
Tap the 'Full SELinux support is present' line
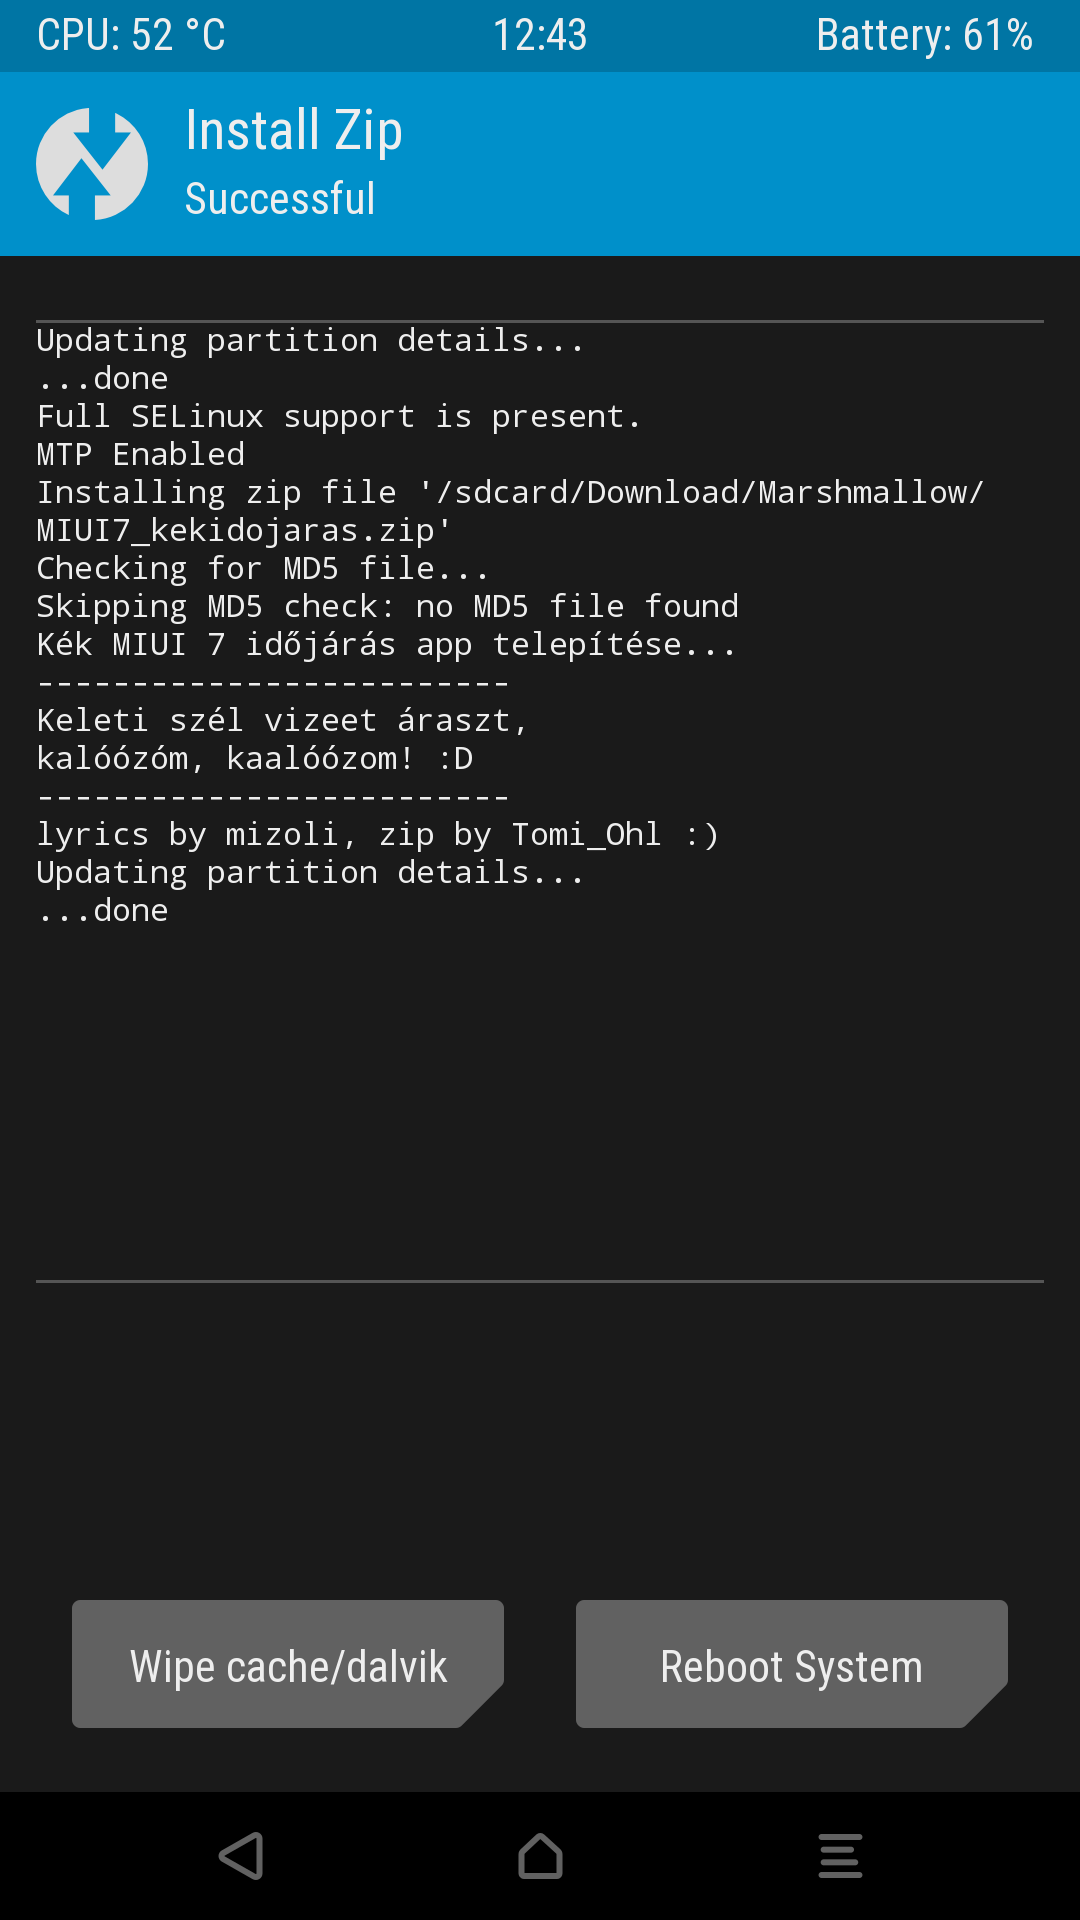[x=339, y=416]
